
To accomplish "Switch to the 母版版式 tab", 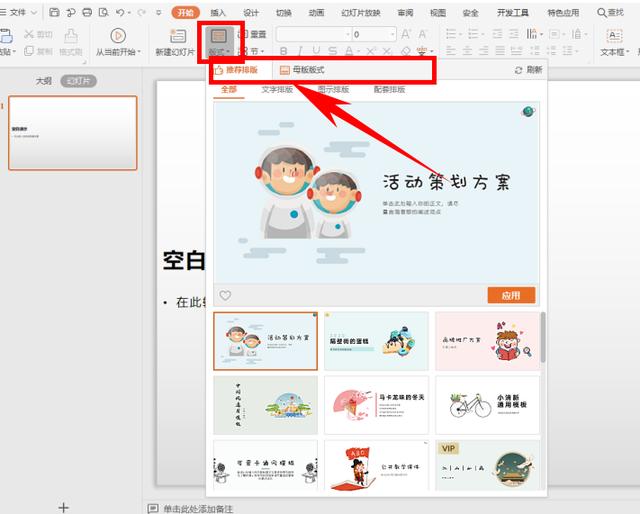I will coord(302,70).
